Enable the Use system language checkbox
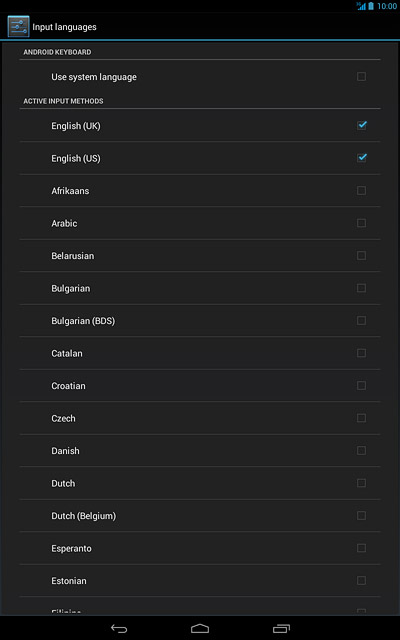 (361, 77)
